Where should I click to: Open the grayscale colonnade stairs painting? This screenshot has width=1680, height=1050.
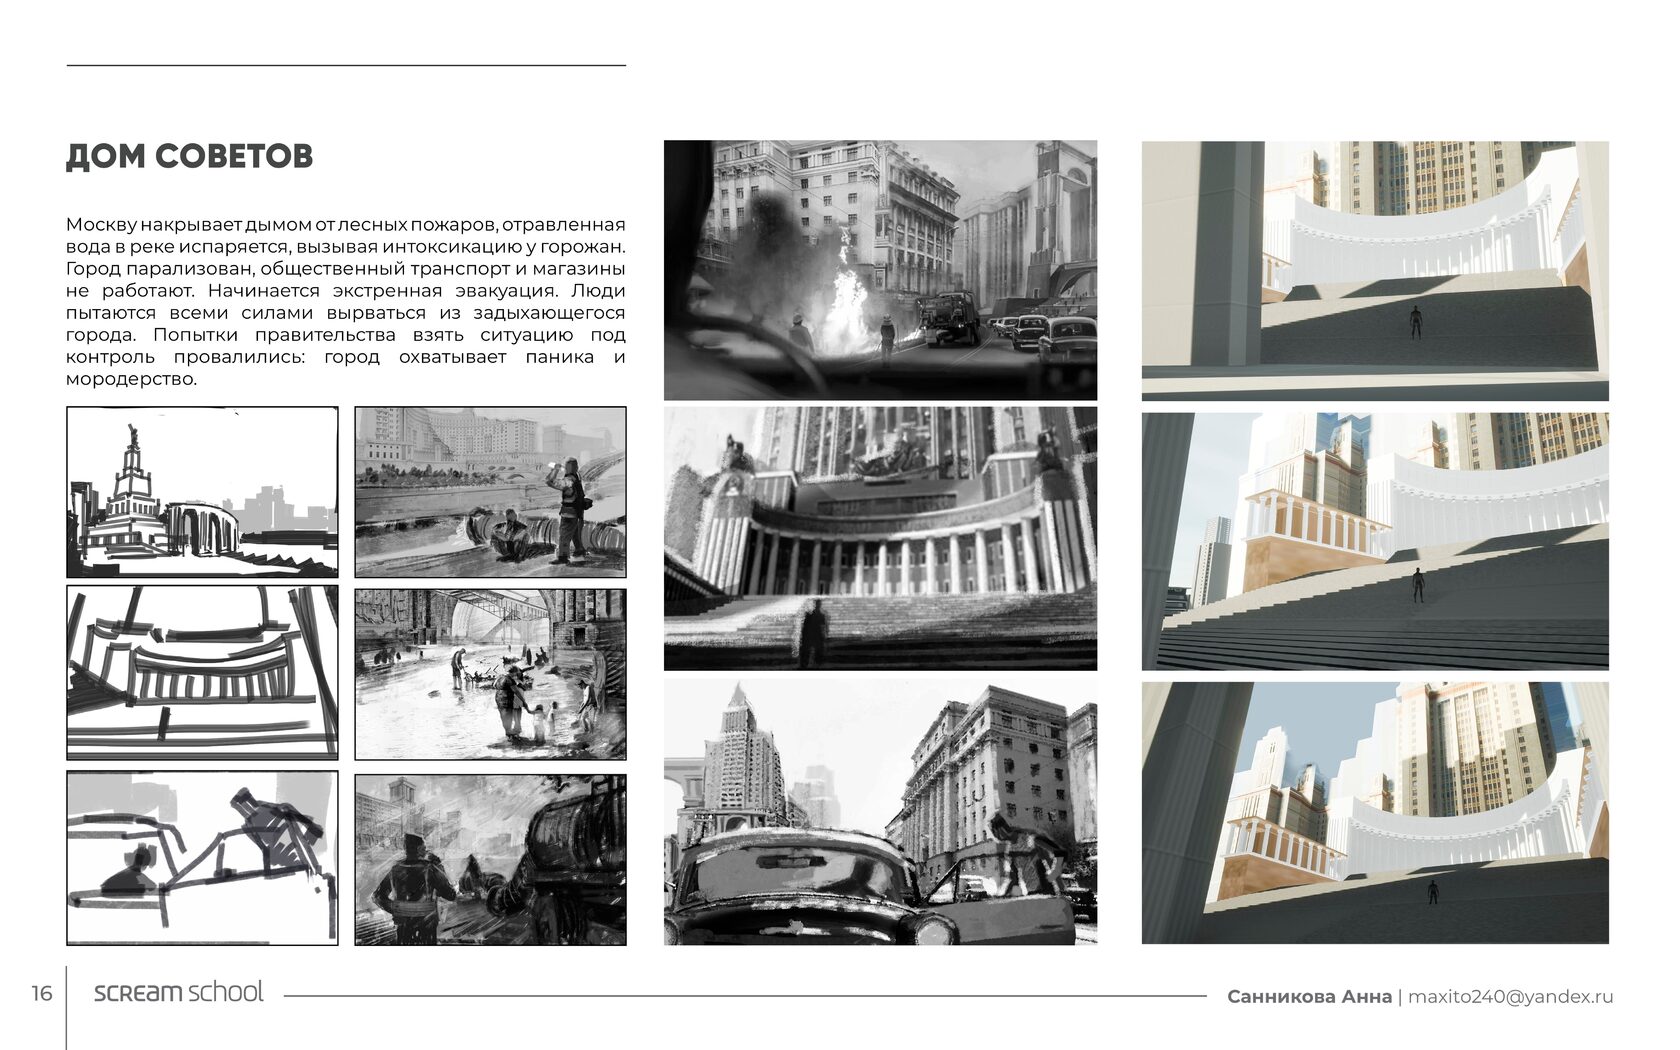pyautogui.click(x=880, y=538)
